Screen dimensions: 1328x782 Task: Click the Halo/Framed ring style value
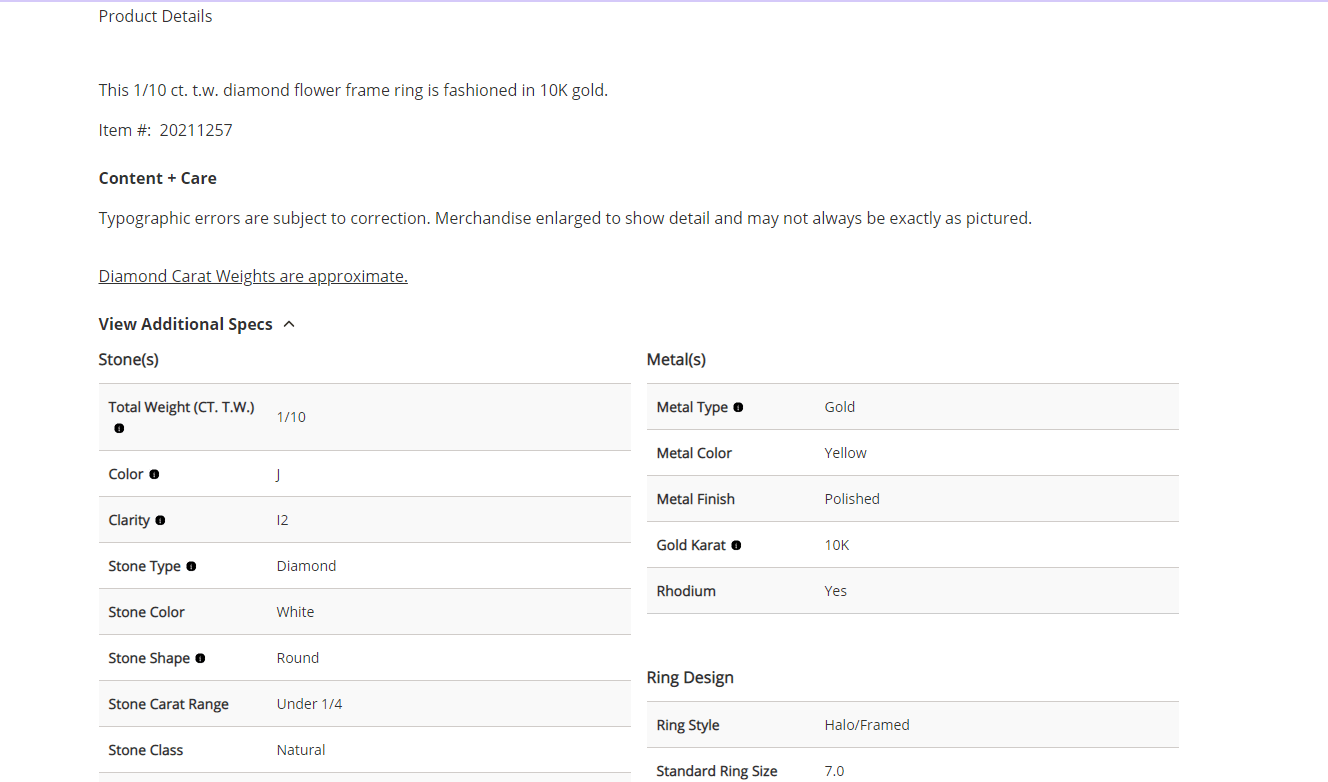pos(866,725)
